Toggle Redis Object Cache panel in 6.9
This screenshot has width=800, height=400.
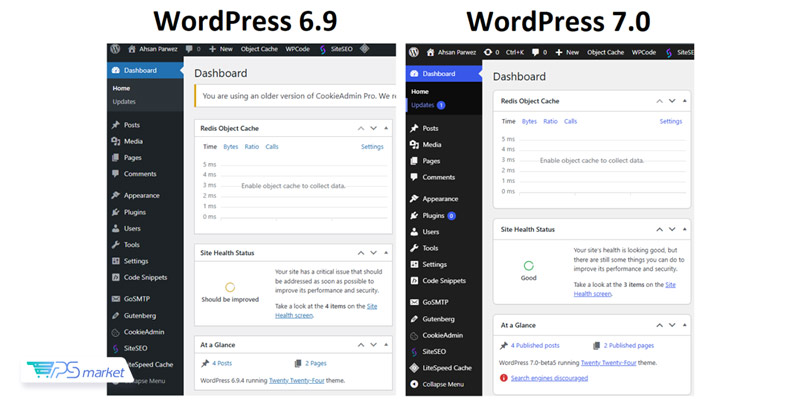(386, 129)
